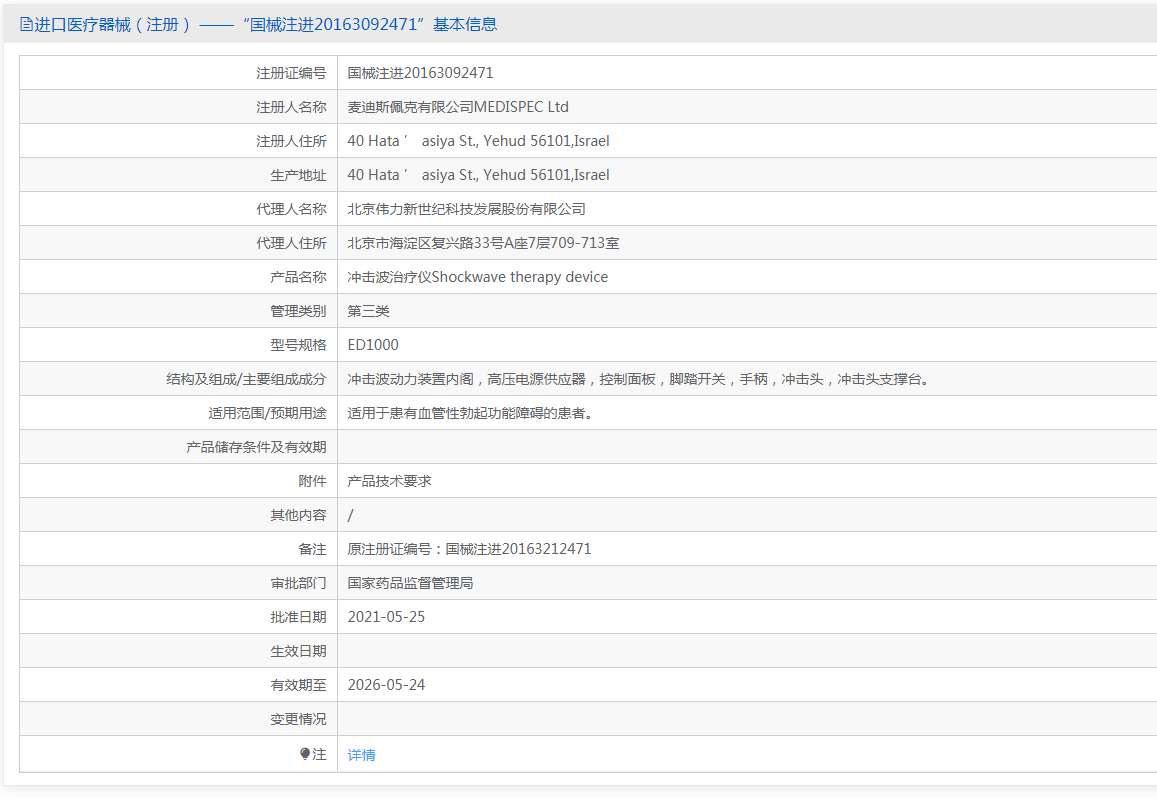The image size is (1157, 798).
Task: Click the 产品技术要求 attachment value
Action: [390, 481]
